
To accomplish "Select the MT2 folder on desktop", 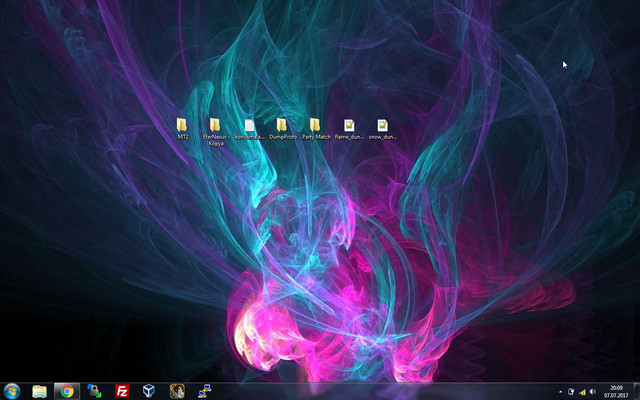I will point(182,129).
